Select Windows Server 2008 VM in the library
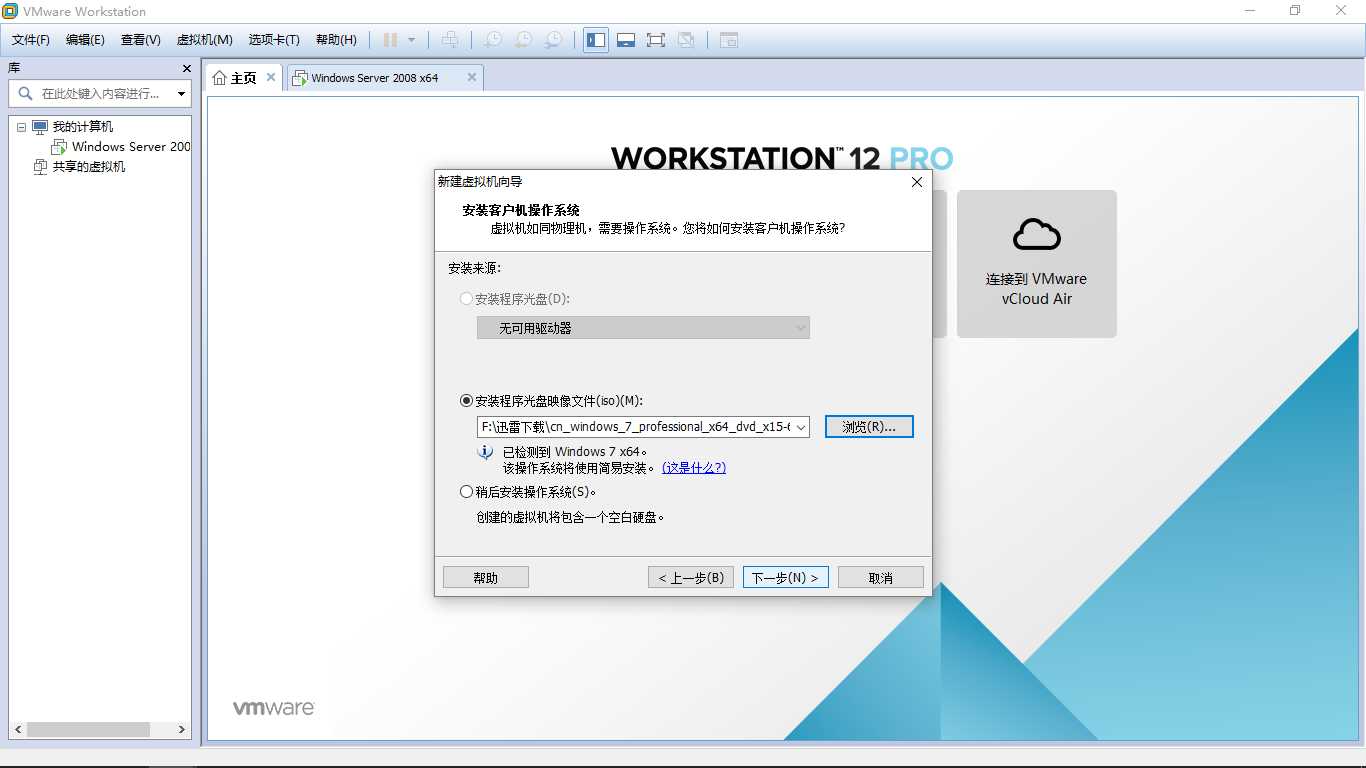The width and height of the screenshot is (1366, 768). tap(130, 147)
